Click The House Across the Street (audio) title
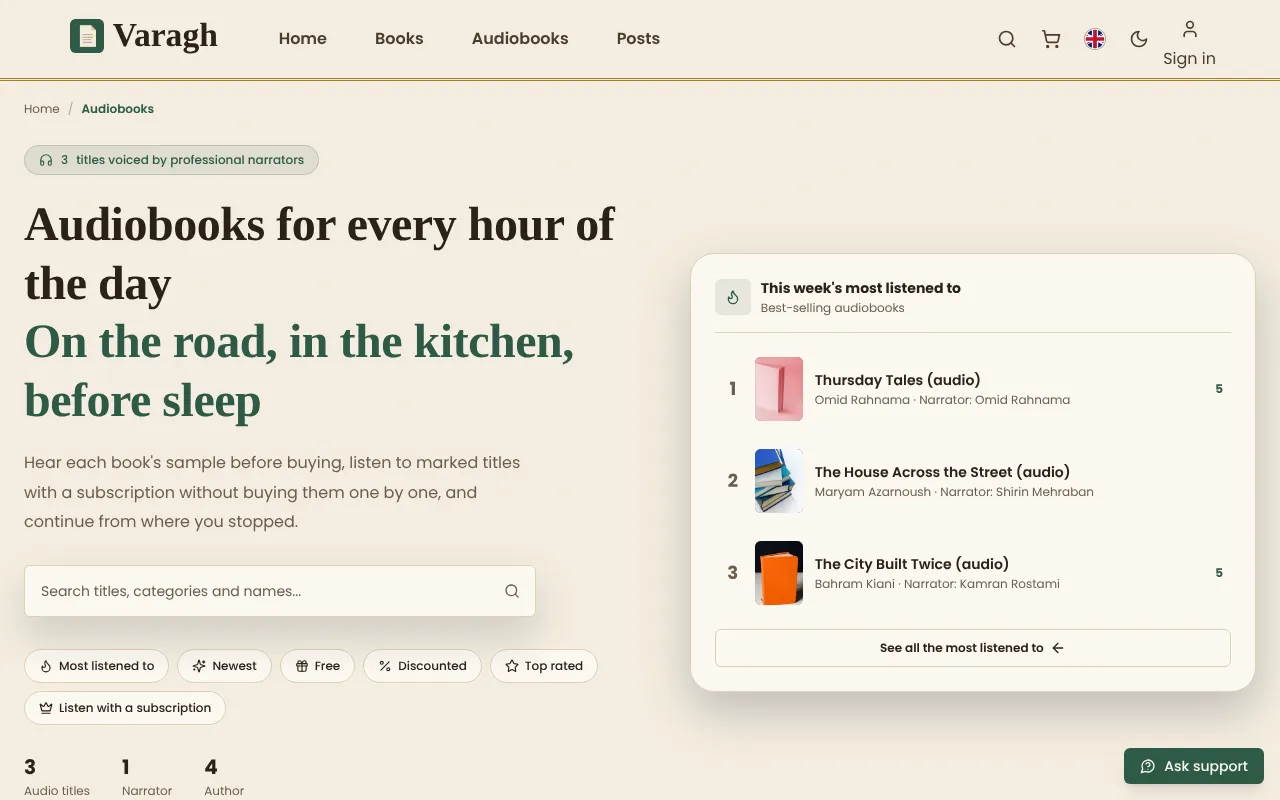The image size is (1280, 800). tap(942, 472)
